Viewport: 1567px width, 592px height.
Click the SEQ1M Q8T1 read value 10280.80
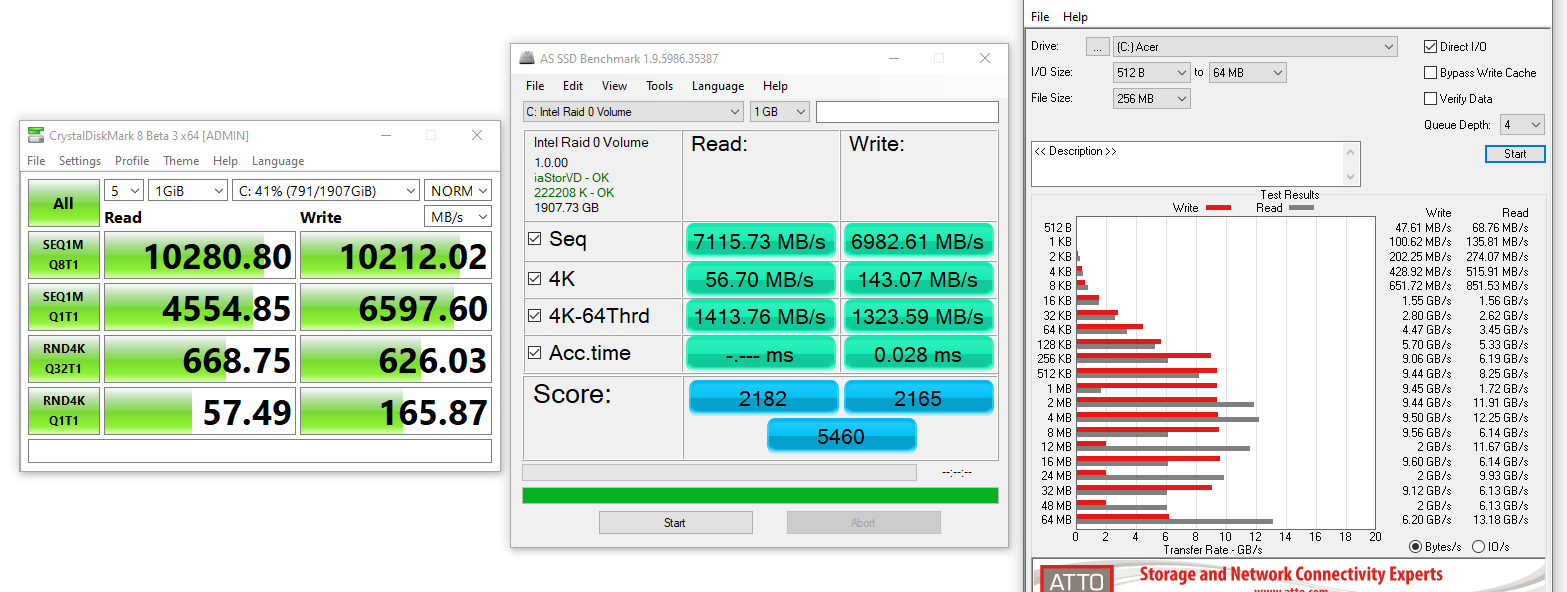(x=200, y=255)
